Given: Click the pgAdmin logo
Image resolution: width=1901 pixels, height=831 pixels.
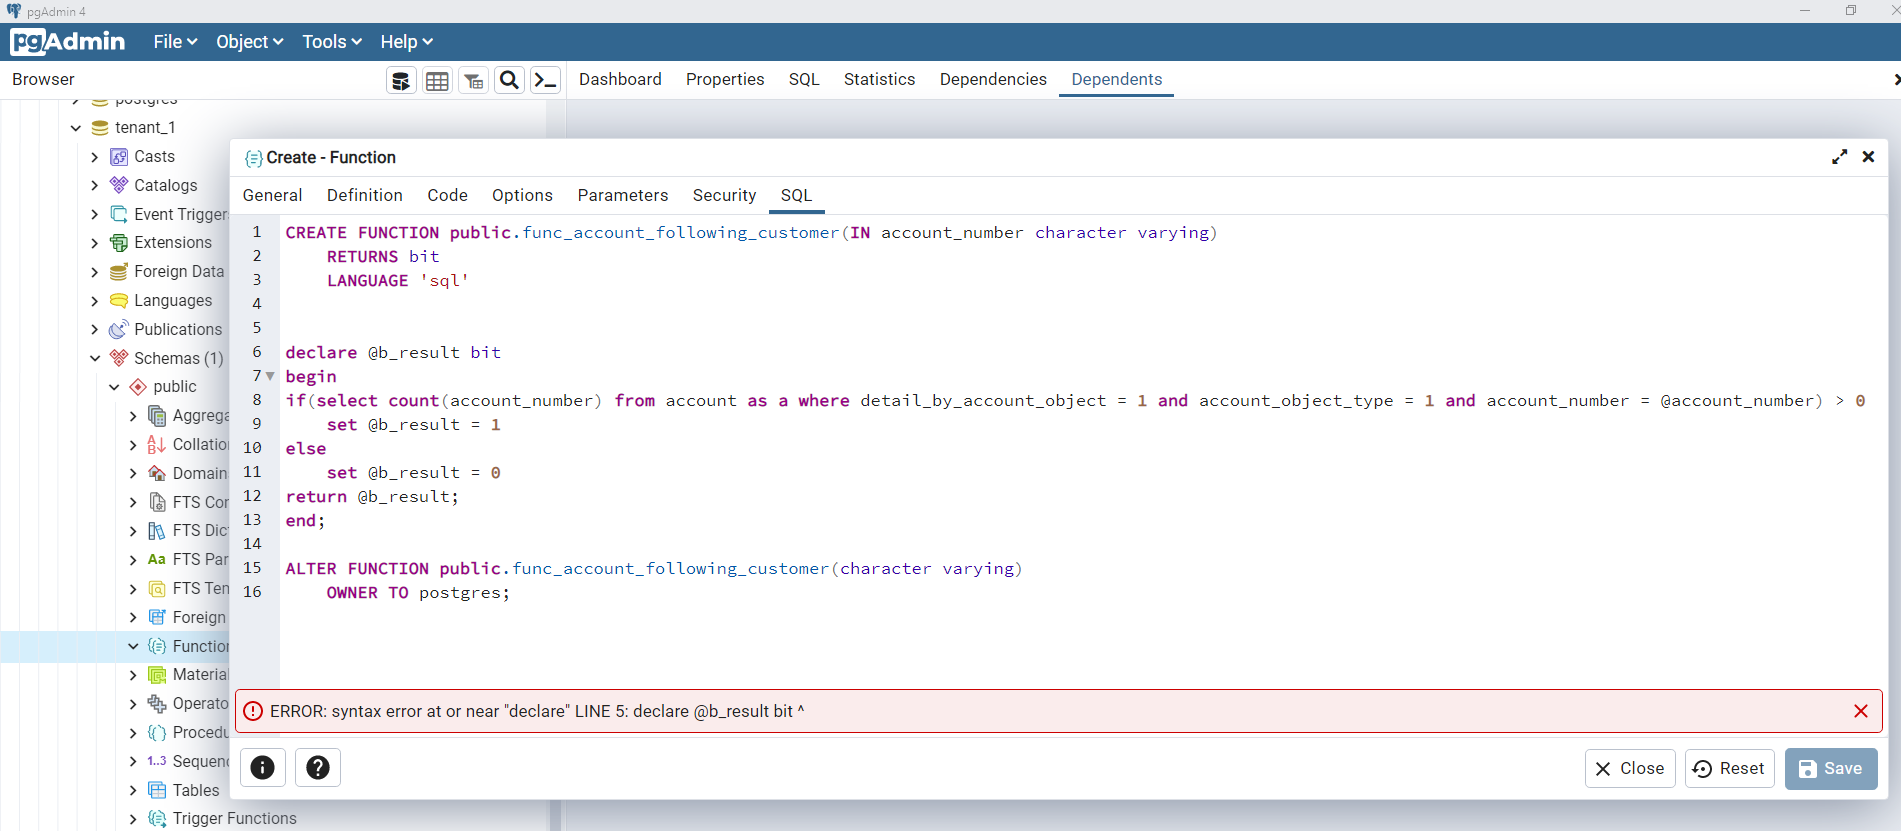Looking at the screenshot, I should tap(68, 42).
